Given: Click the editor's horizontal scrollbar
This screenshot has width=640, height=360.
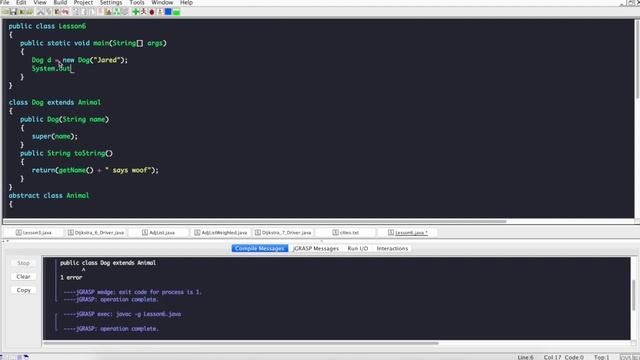Looking at the screenshot, I should tap(255, 222).
